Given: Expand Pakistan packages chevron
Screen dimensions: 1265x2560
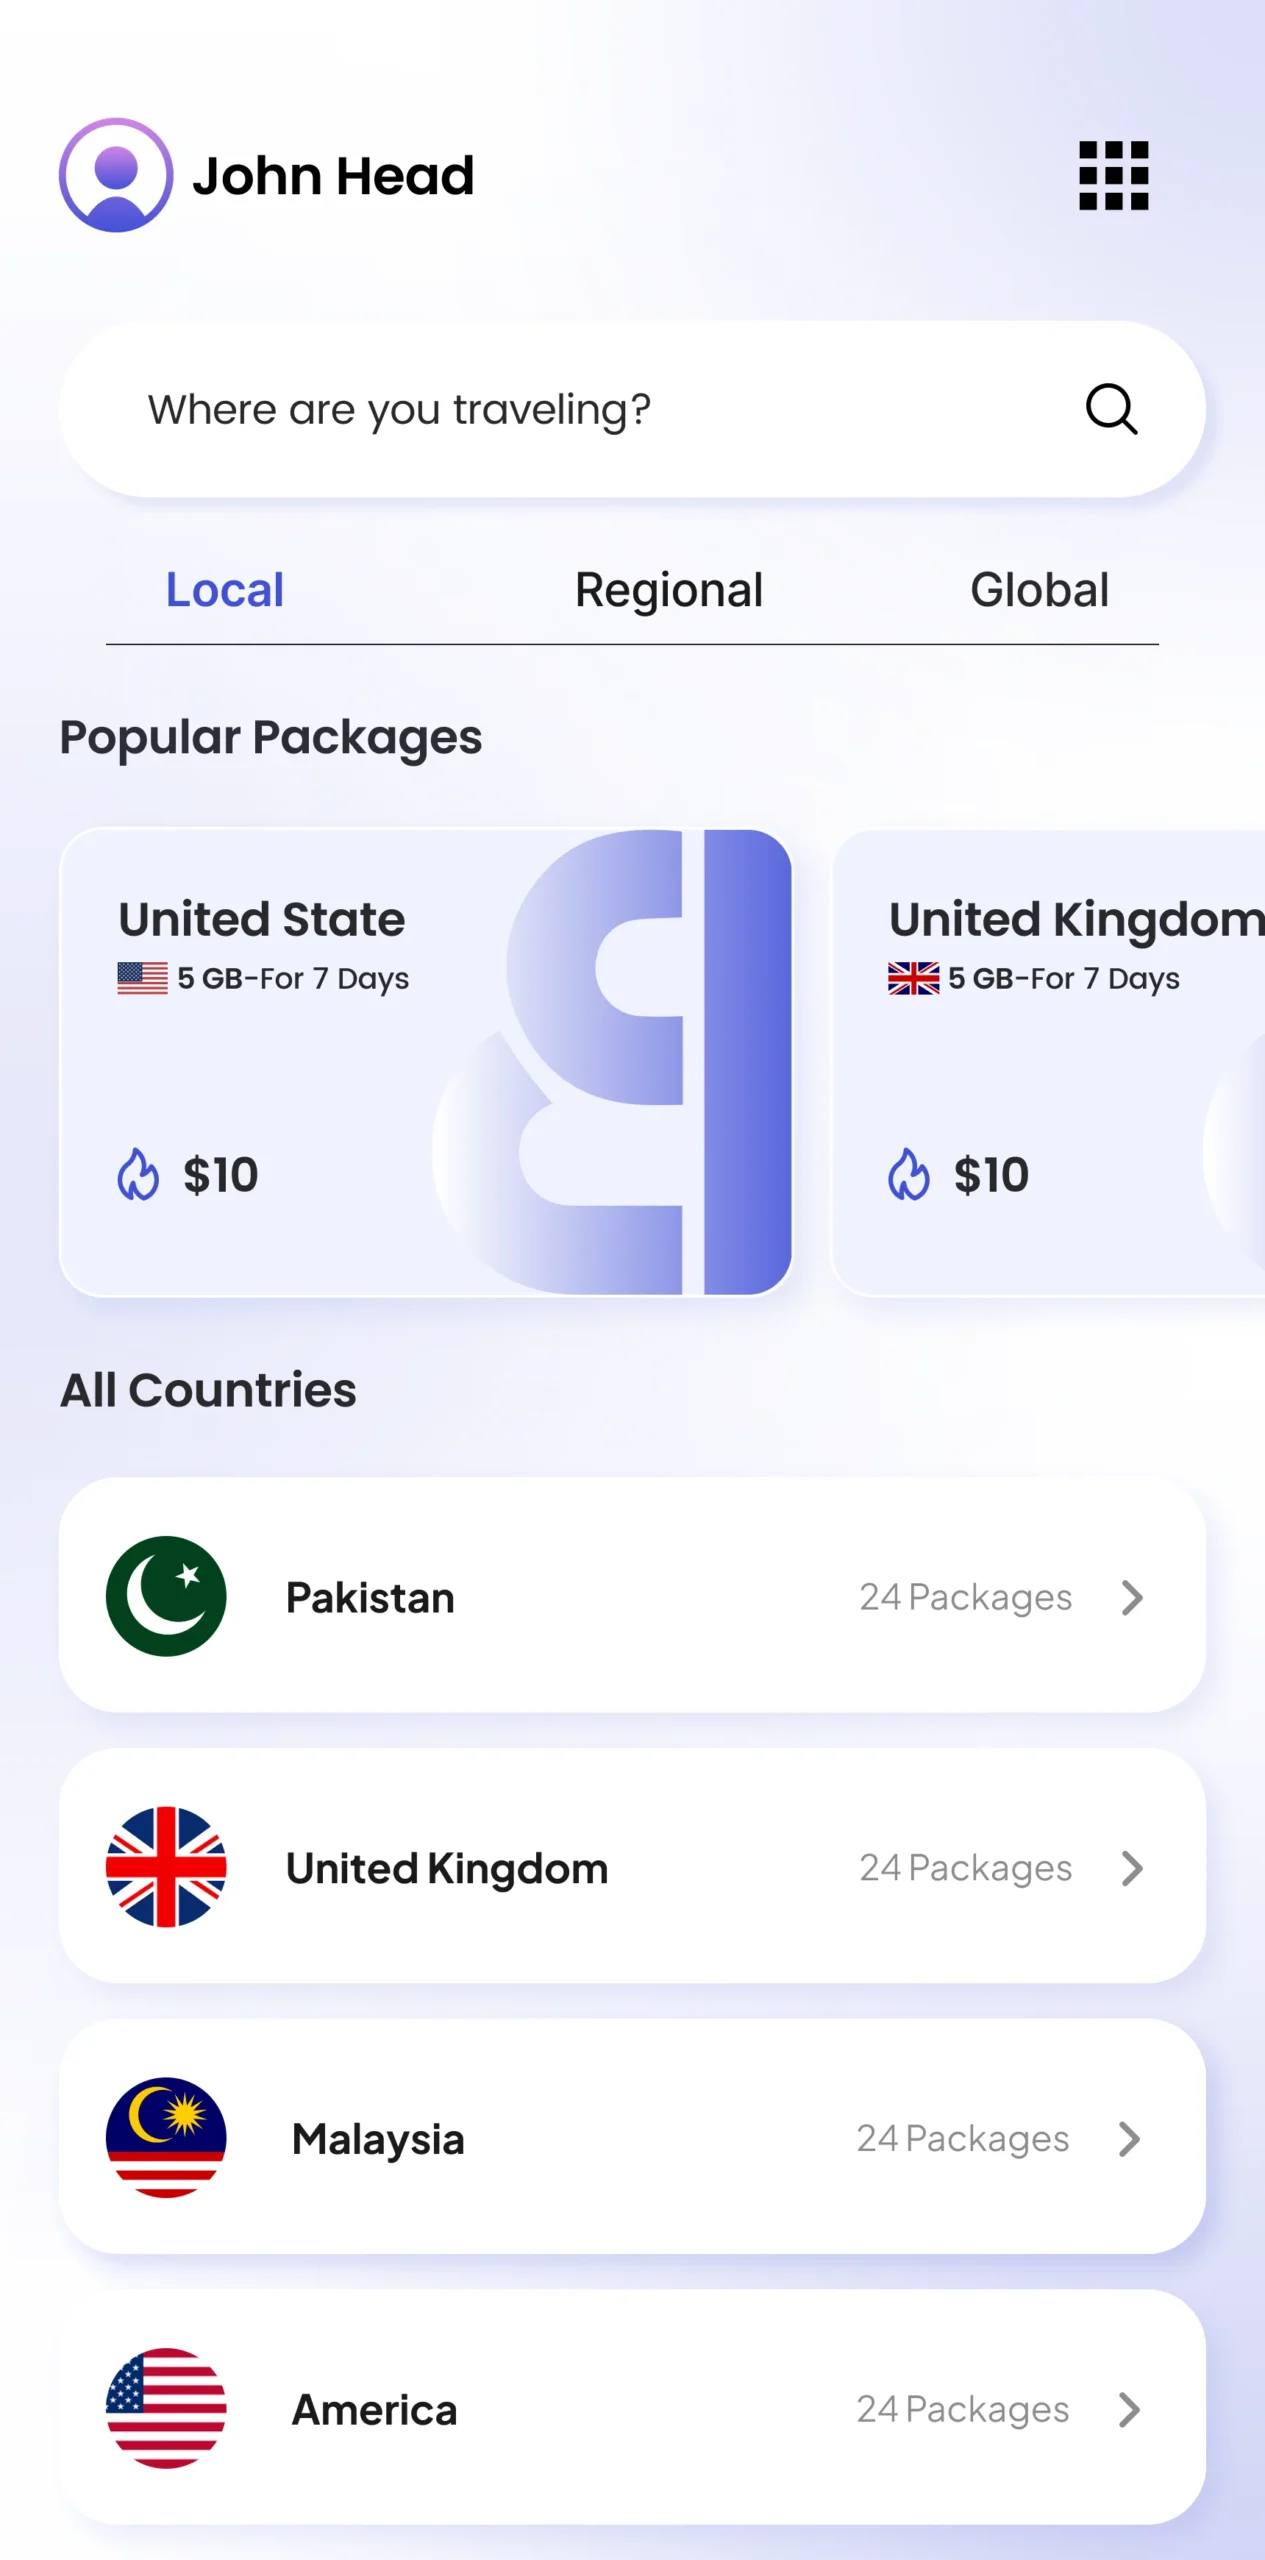Looking at the screenshot, I should (1132, 1597).
